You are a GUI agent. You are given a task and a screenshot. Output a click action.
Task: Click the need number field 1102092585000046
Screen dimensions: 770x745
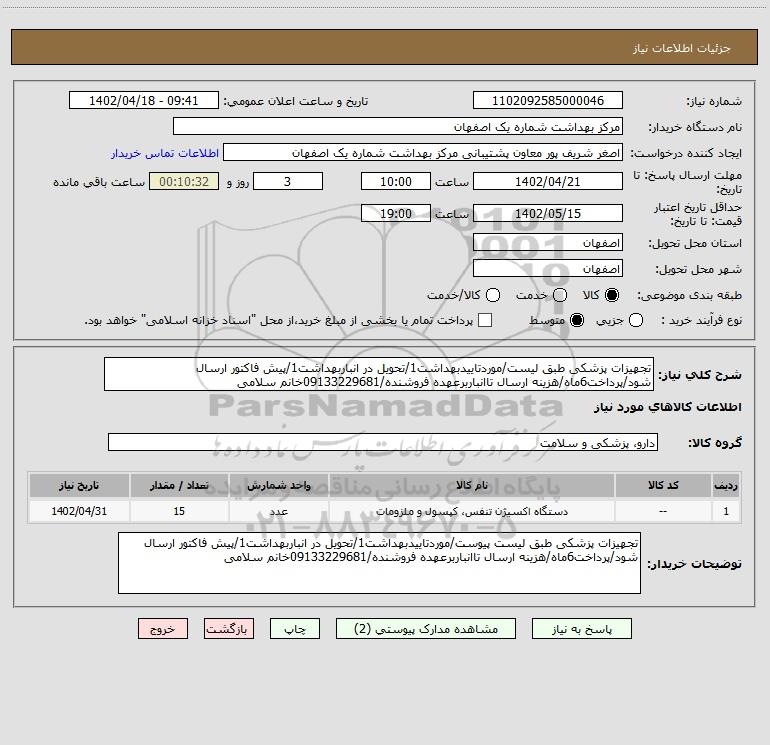tap(548, 101)
